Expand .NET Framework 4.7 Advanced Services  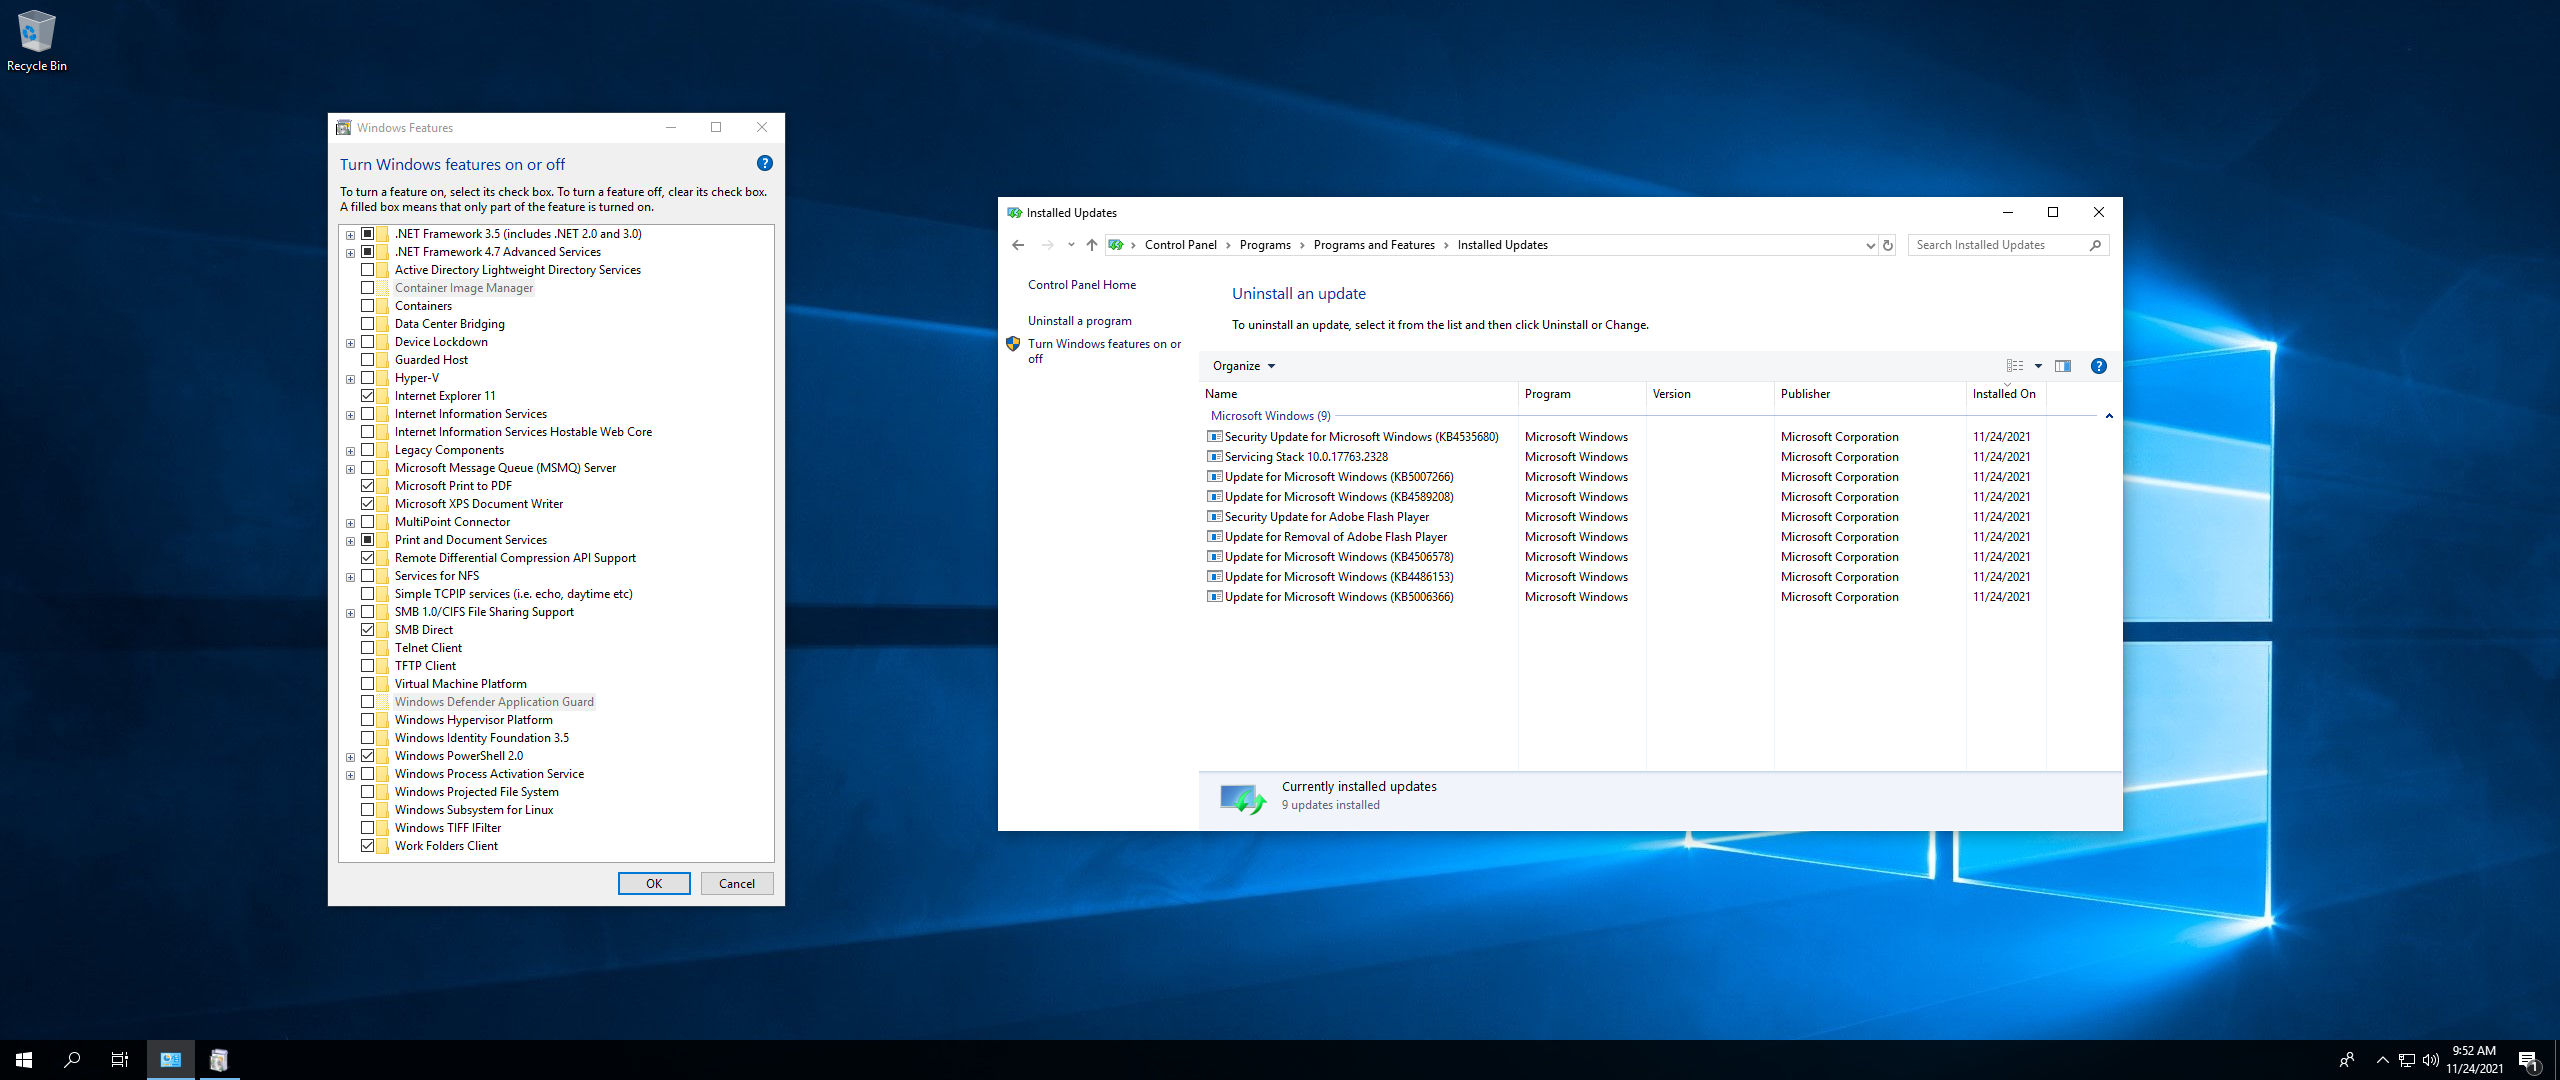click(x=350, y=253)
